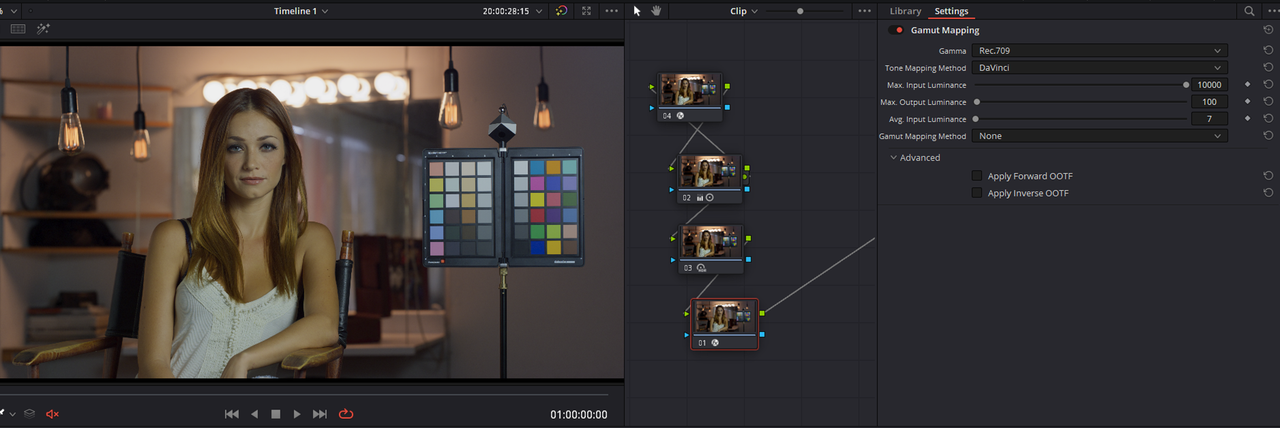Reset the Apply Forward OOTF option
This screenshot has width=1280, height=428.
(1268, 176)
